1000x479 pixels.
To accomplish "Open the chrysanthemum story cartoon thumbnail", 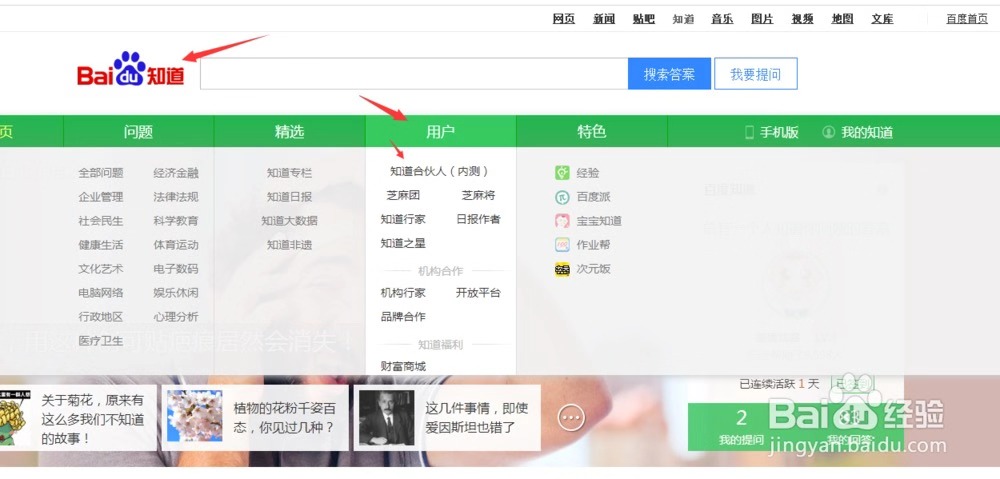I will click(x=15, y=418).
